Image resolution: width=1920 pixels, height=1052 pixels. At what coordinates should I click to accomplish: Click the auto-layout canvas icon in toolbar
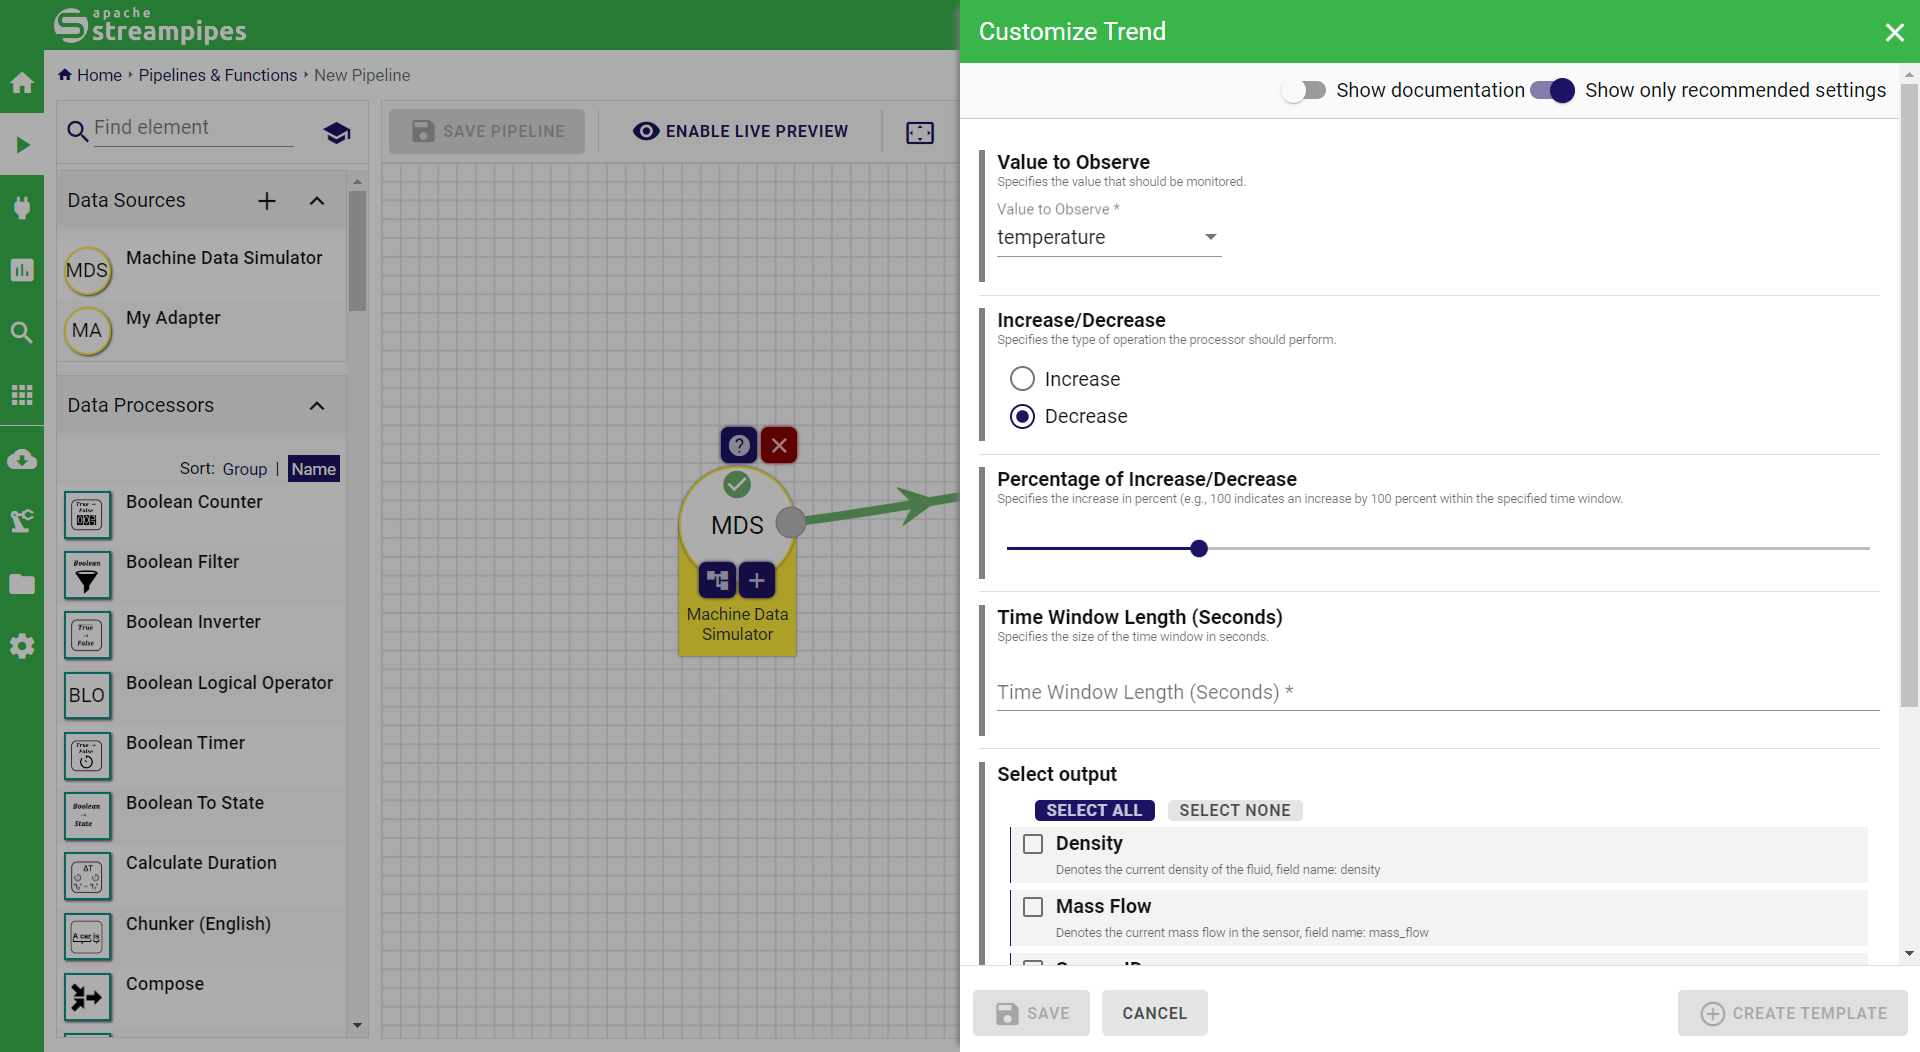(x=919, y=132)
